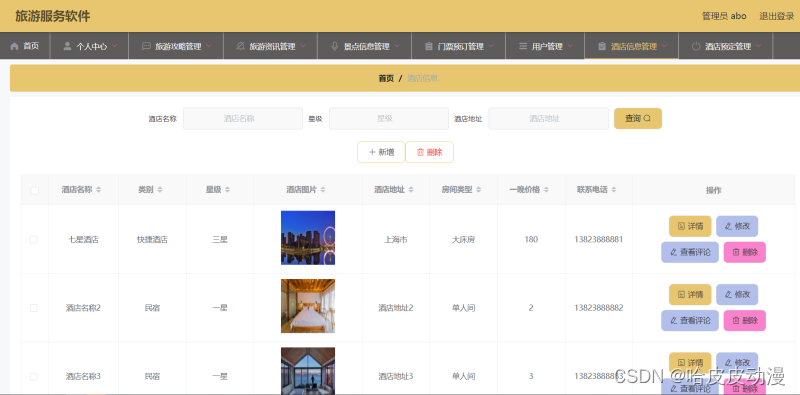Screen dimensions: 800x395
Task: Open the 酒店名称3 room thumbnail
Action: pos(308,371)
